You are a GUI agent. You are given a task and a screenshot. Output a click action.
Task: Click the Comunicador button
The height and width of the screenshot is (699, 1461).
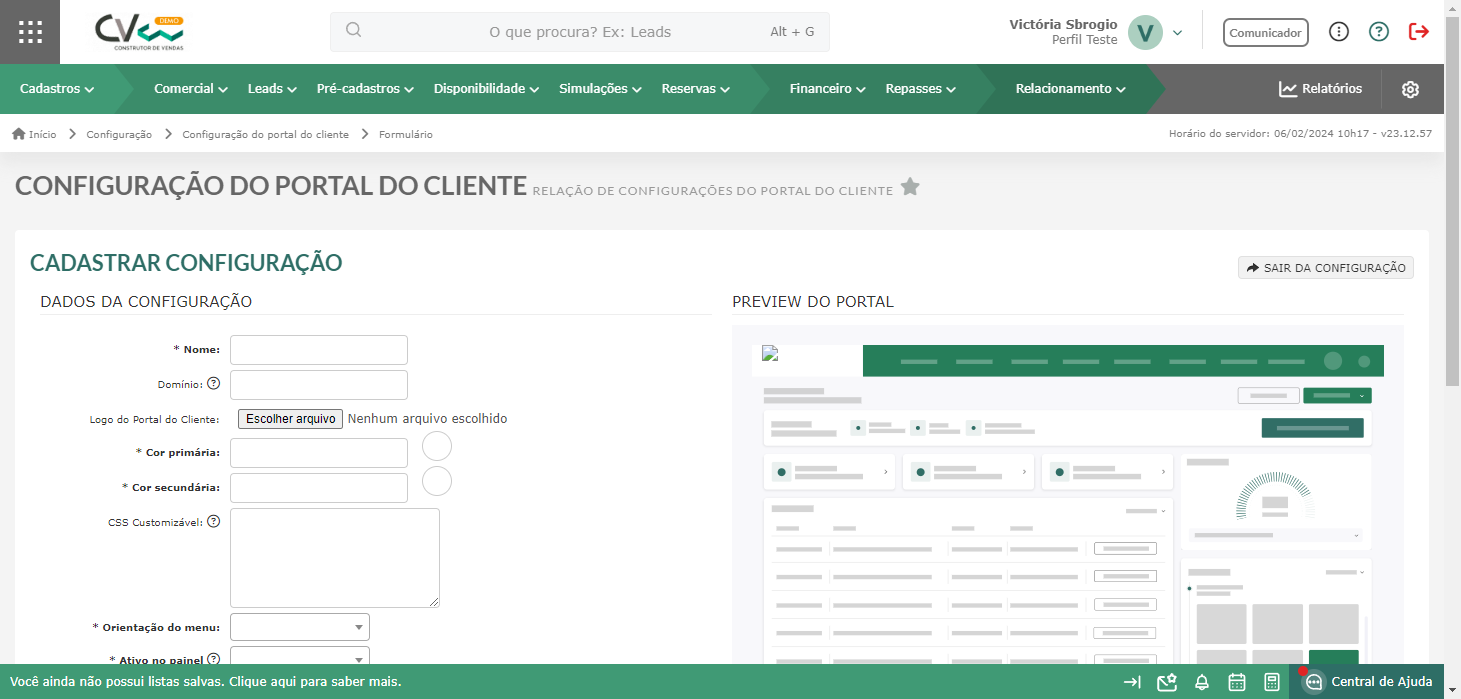[x=1266, y=32]
